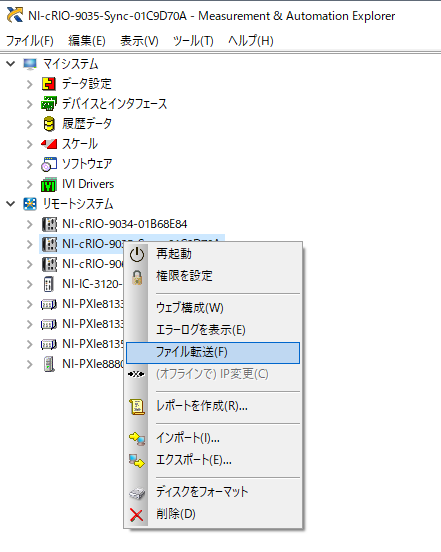Open the ヘルプ(H) menu

(x=251, y=41)
